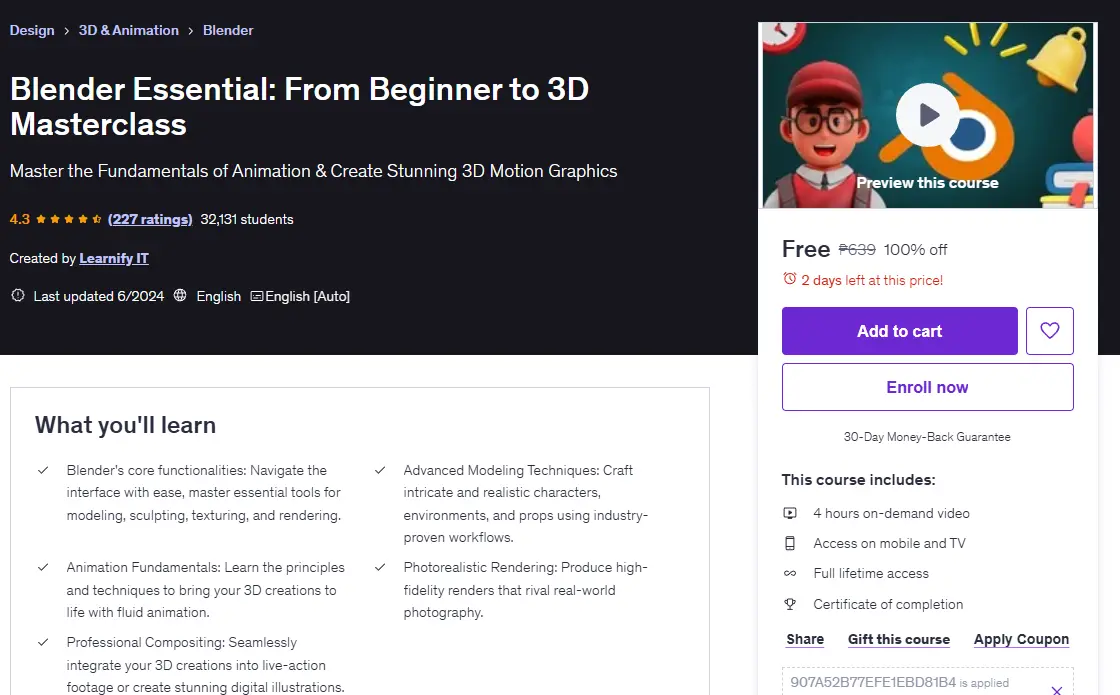This screenshot has width=1120, height=695.
Task: Click the Free price label
Action: click(x=806, y=249)
